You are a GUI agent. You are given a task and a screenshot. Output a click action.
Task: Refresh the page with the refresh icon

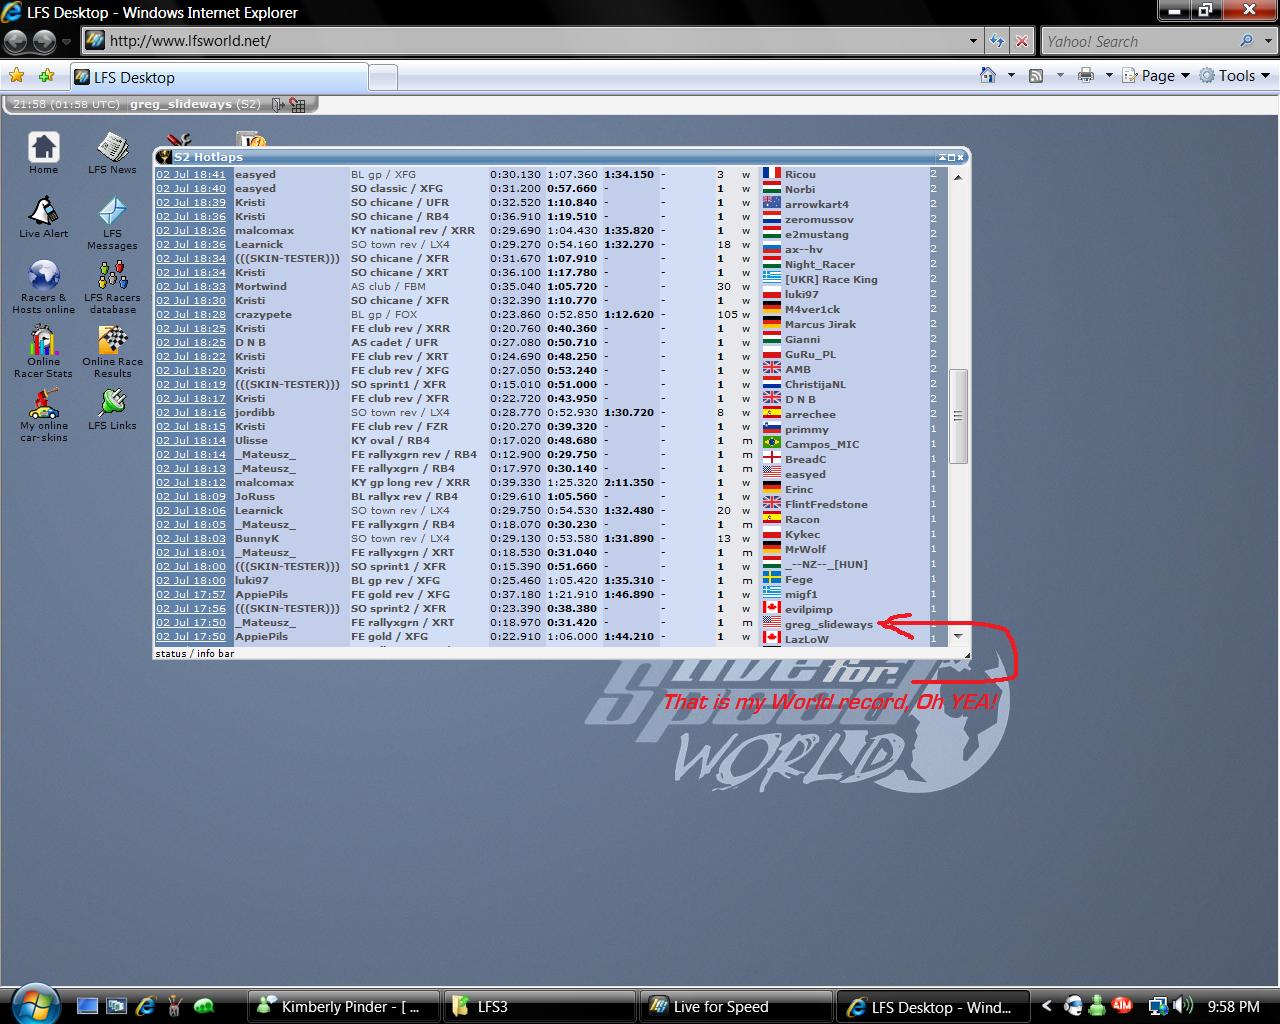pos(997,41)
